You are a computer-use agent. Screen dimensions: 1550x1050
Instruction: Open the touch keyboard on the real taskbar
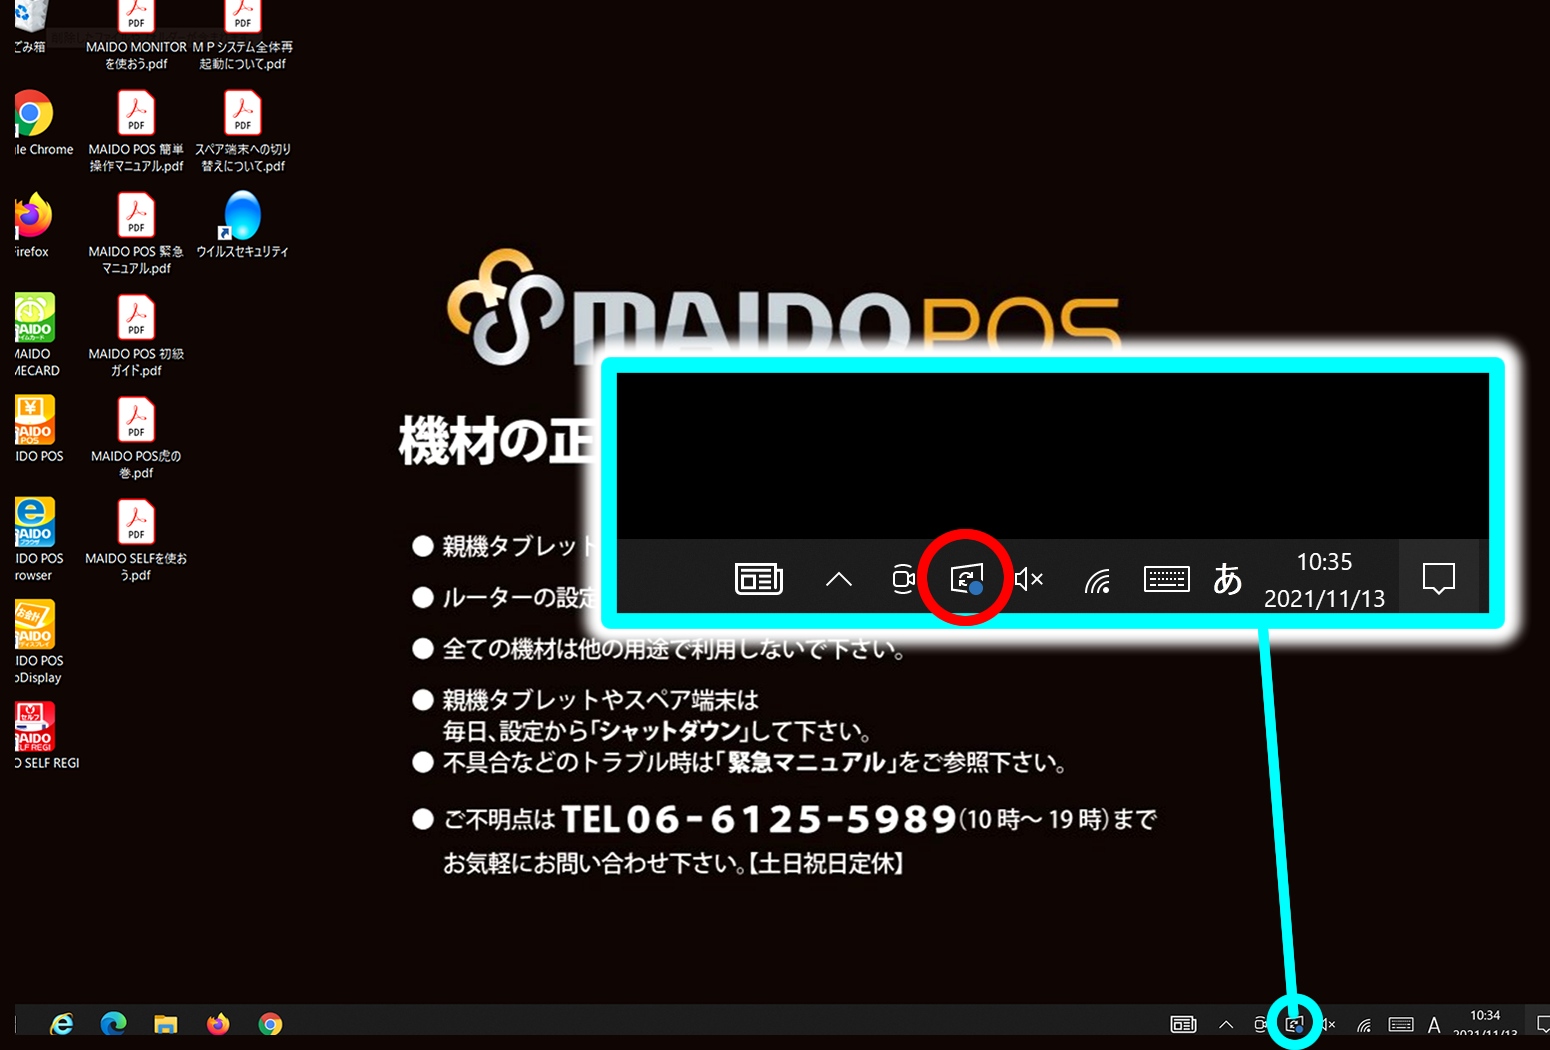1401,1024
